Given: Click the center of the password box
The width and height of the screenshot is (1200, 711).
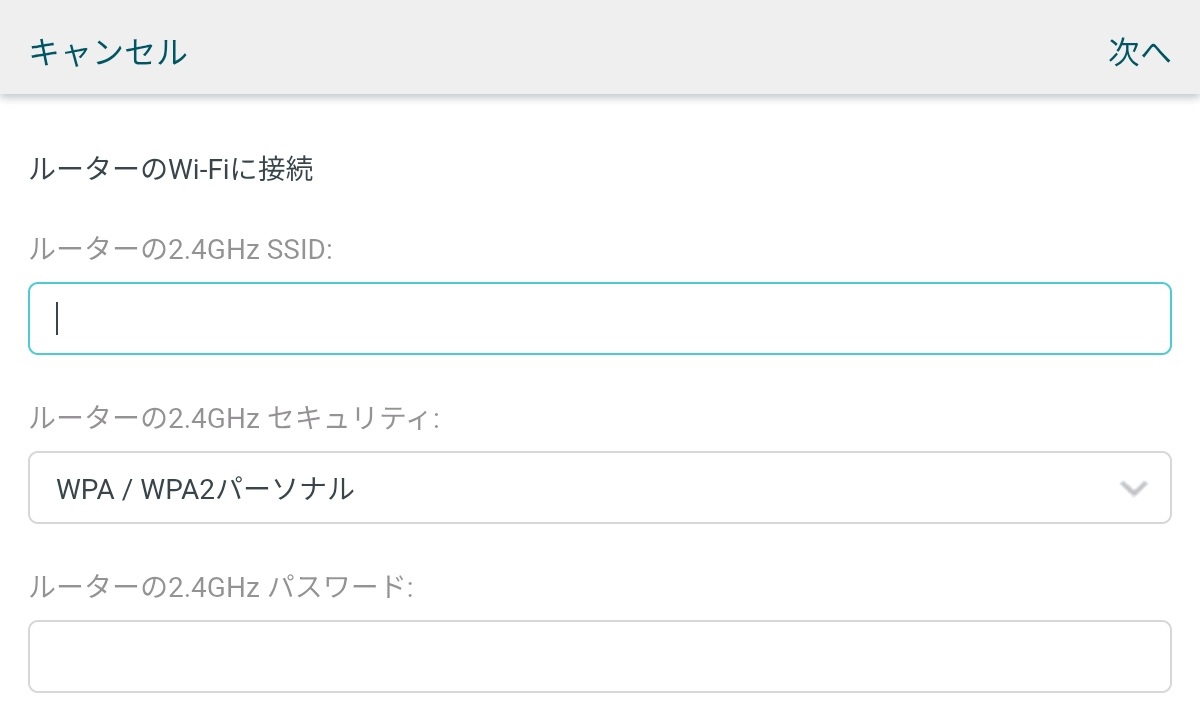Looking at the screenshot, I should click(600, 657).
